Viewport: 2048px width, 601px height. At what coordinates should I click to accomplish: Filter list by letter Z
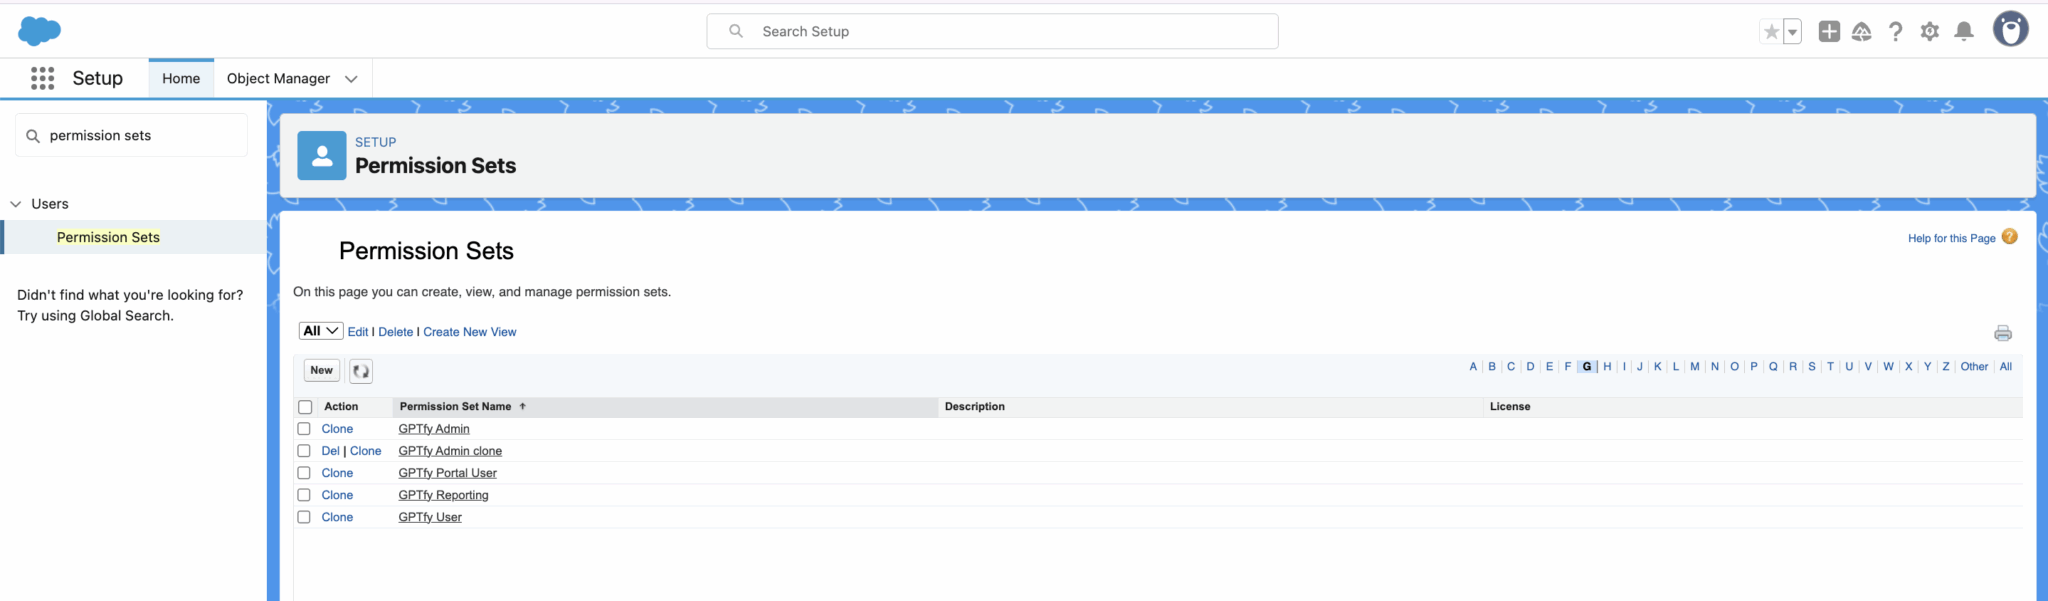(x=1946, y=367)
